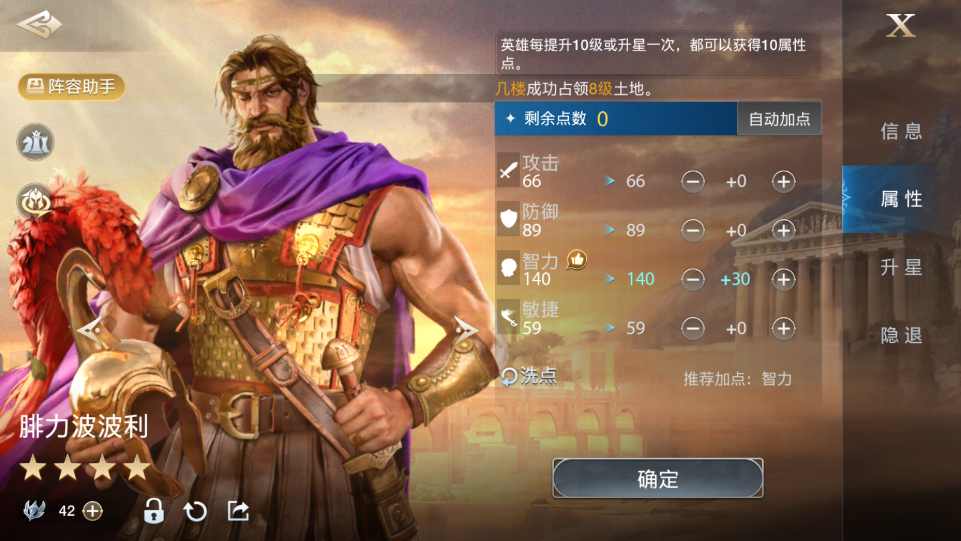Open the flame emblem skill icon
The width and height of the screenshot is (961, 541).
tap(36, 202)
